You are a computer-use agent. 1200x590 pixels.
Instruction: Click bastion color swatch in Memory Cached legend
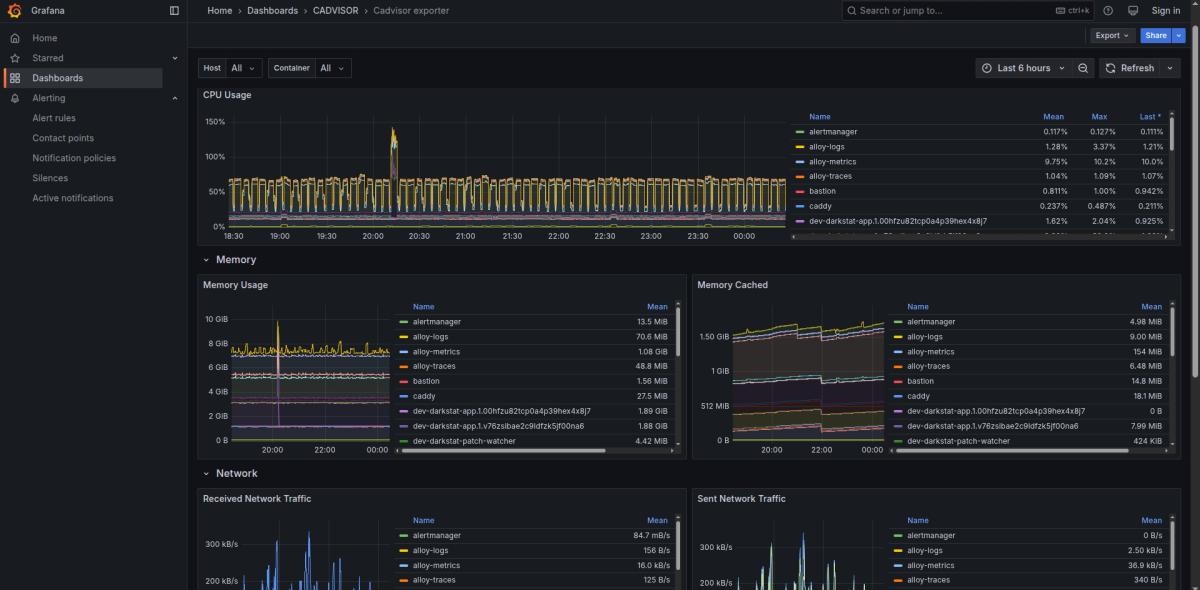898,381
